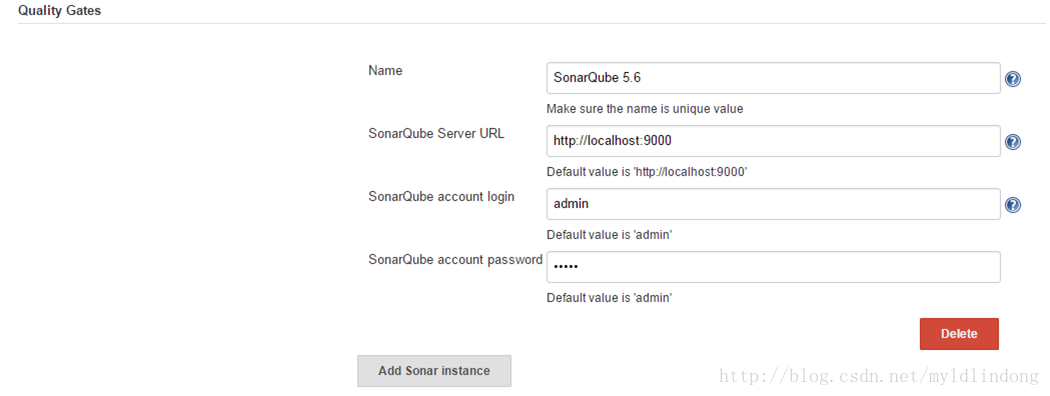Click the divider line under Quality Gates
The image size is (1050, 396).
(x=532, y=23)
